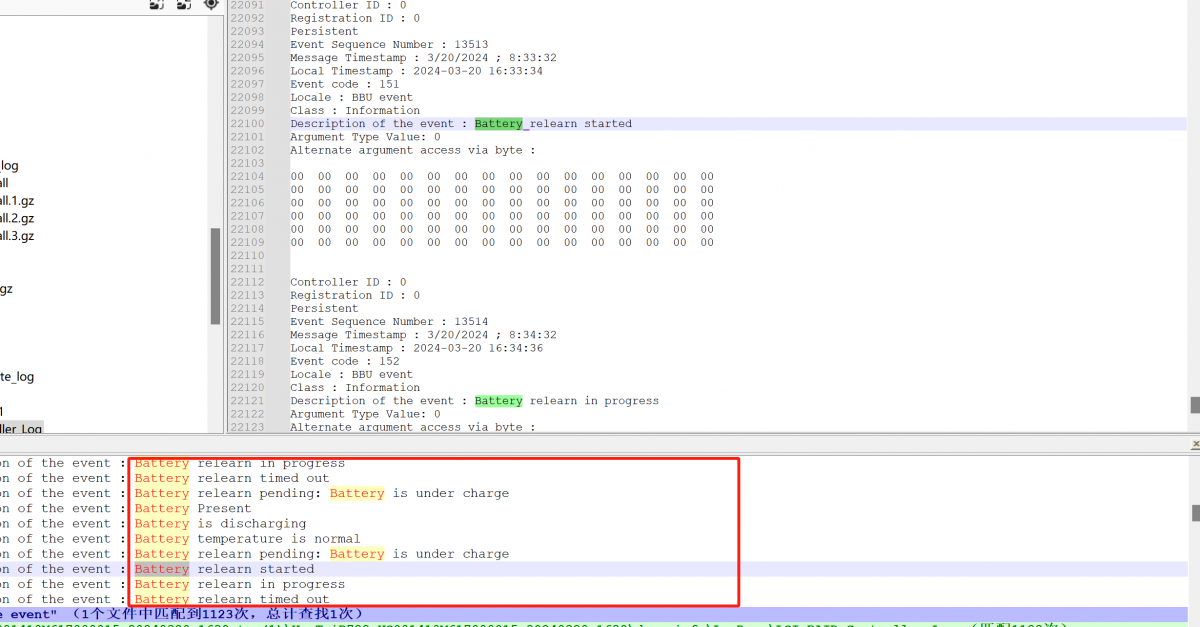Click the search results scrollbar thumb
1200x627 pixels.
(1194, 513)
